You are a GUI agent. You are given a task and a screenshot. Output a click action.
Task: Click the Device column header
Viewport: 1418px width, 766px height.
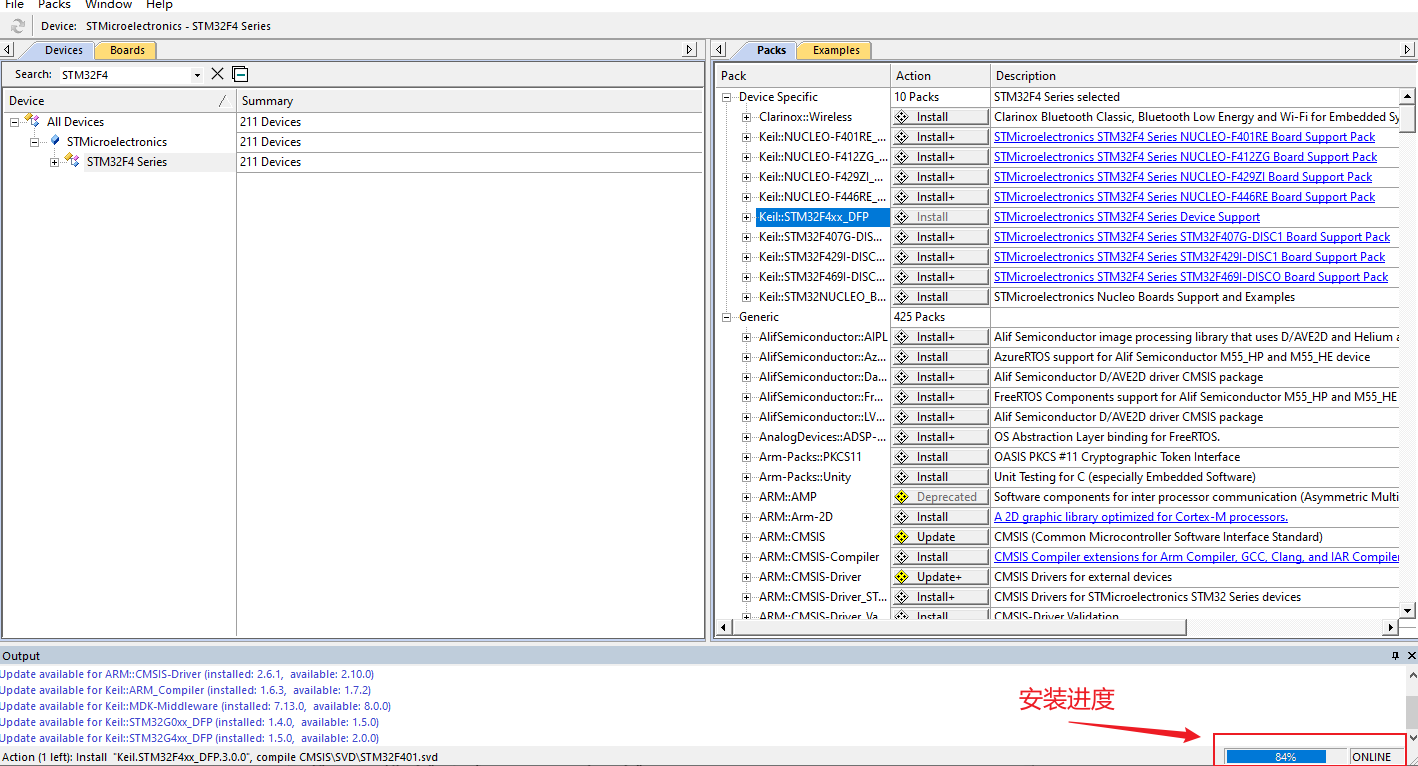click(x=118, y=101)
